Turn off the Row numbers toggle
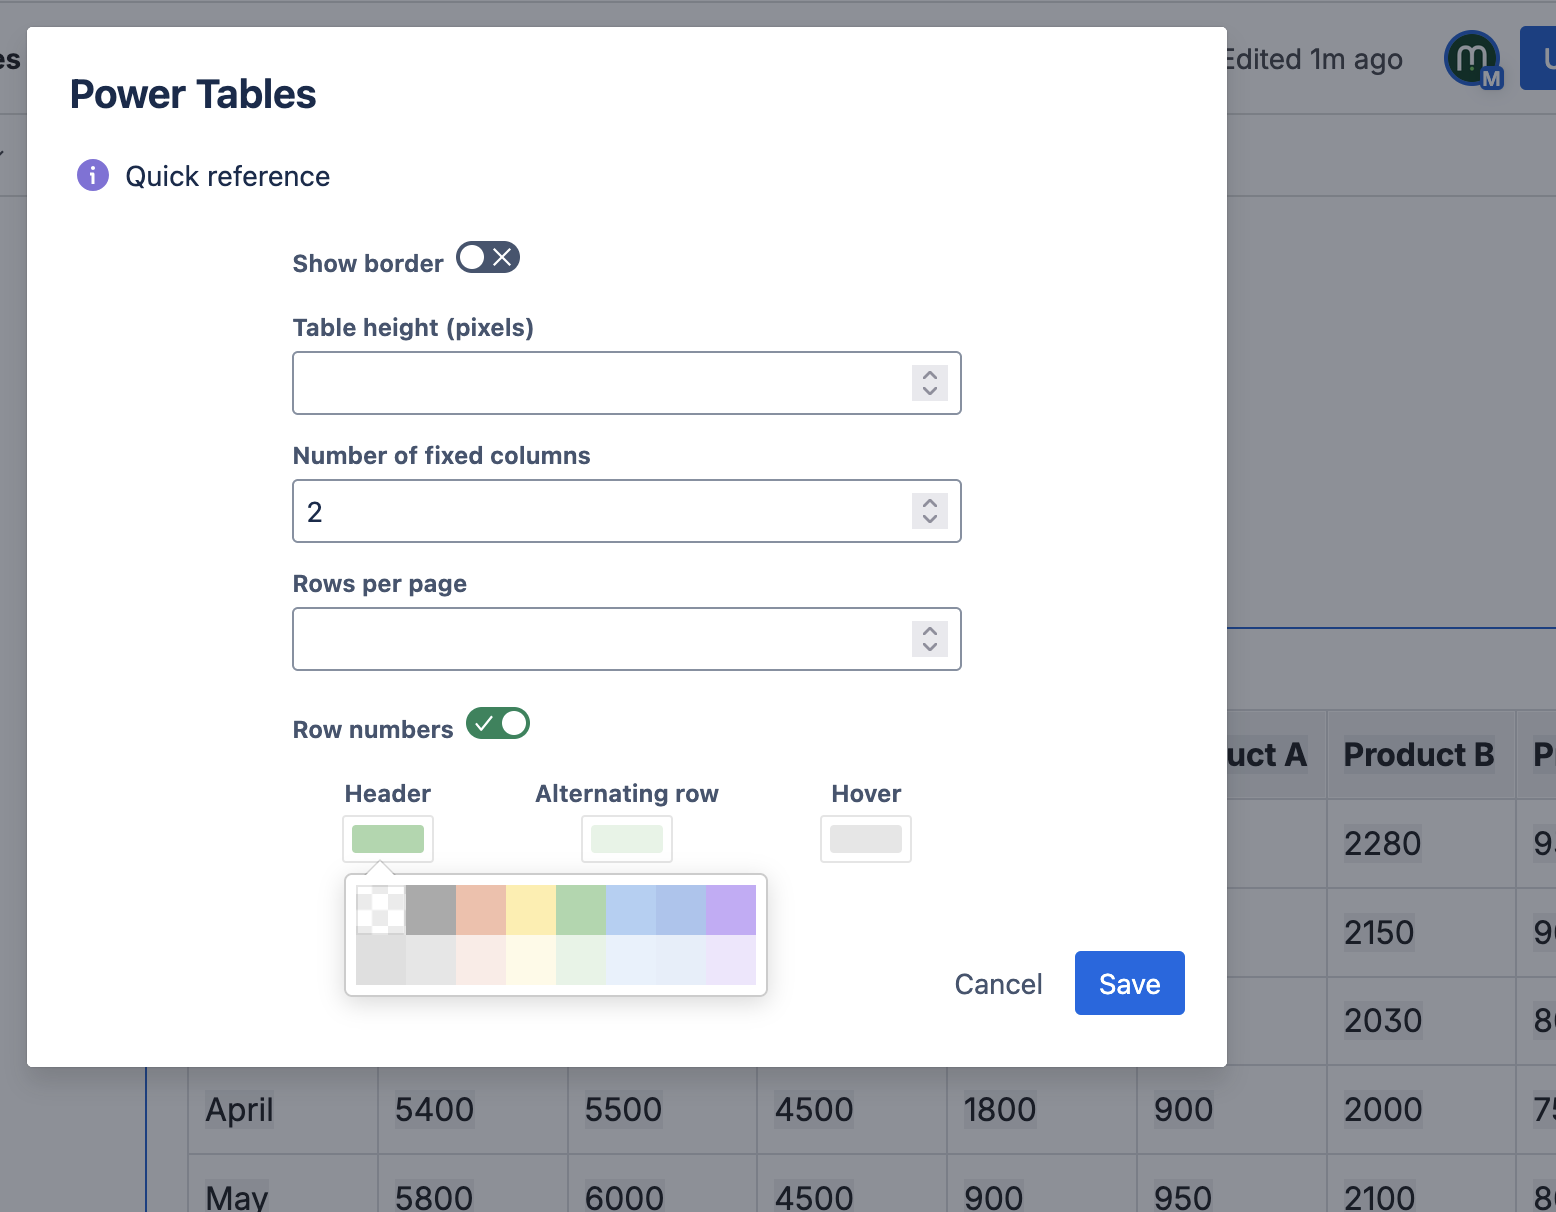 tap(498, 723)
